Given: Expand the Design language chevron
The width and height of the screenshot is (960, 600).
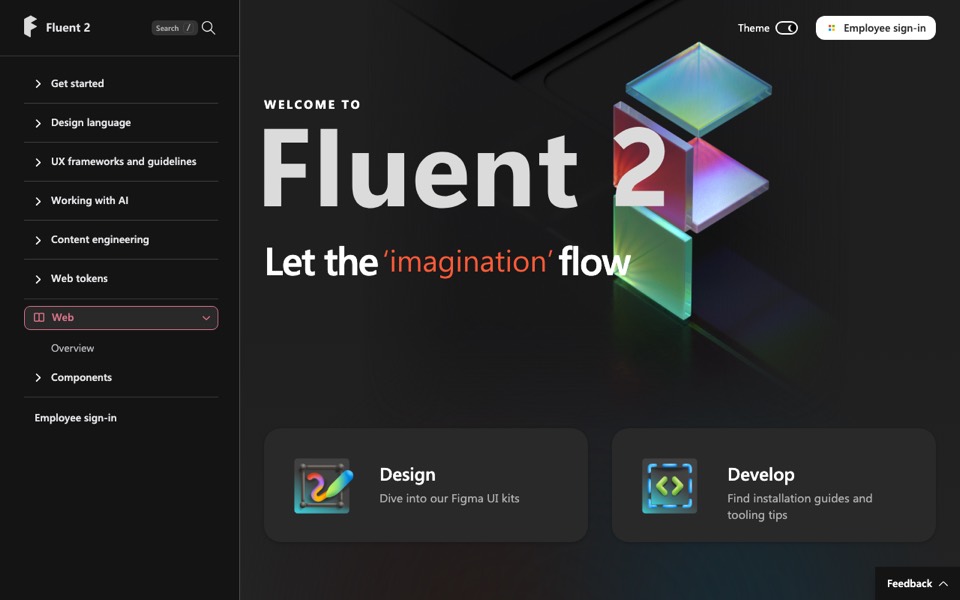Looking at the screenshot, I should click(38, 123).
